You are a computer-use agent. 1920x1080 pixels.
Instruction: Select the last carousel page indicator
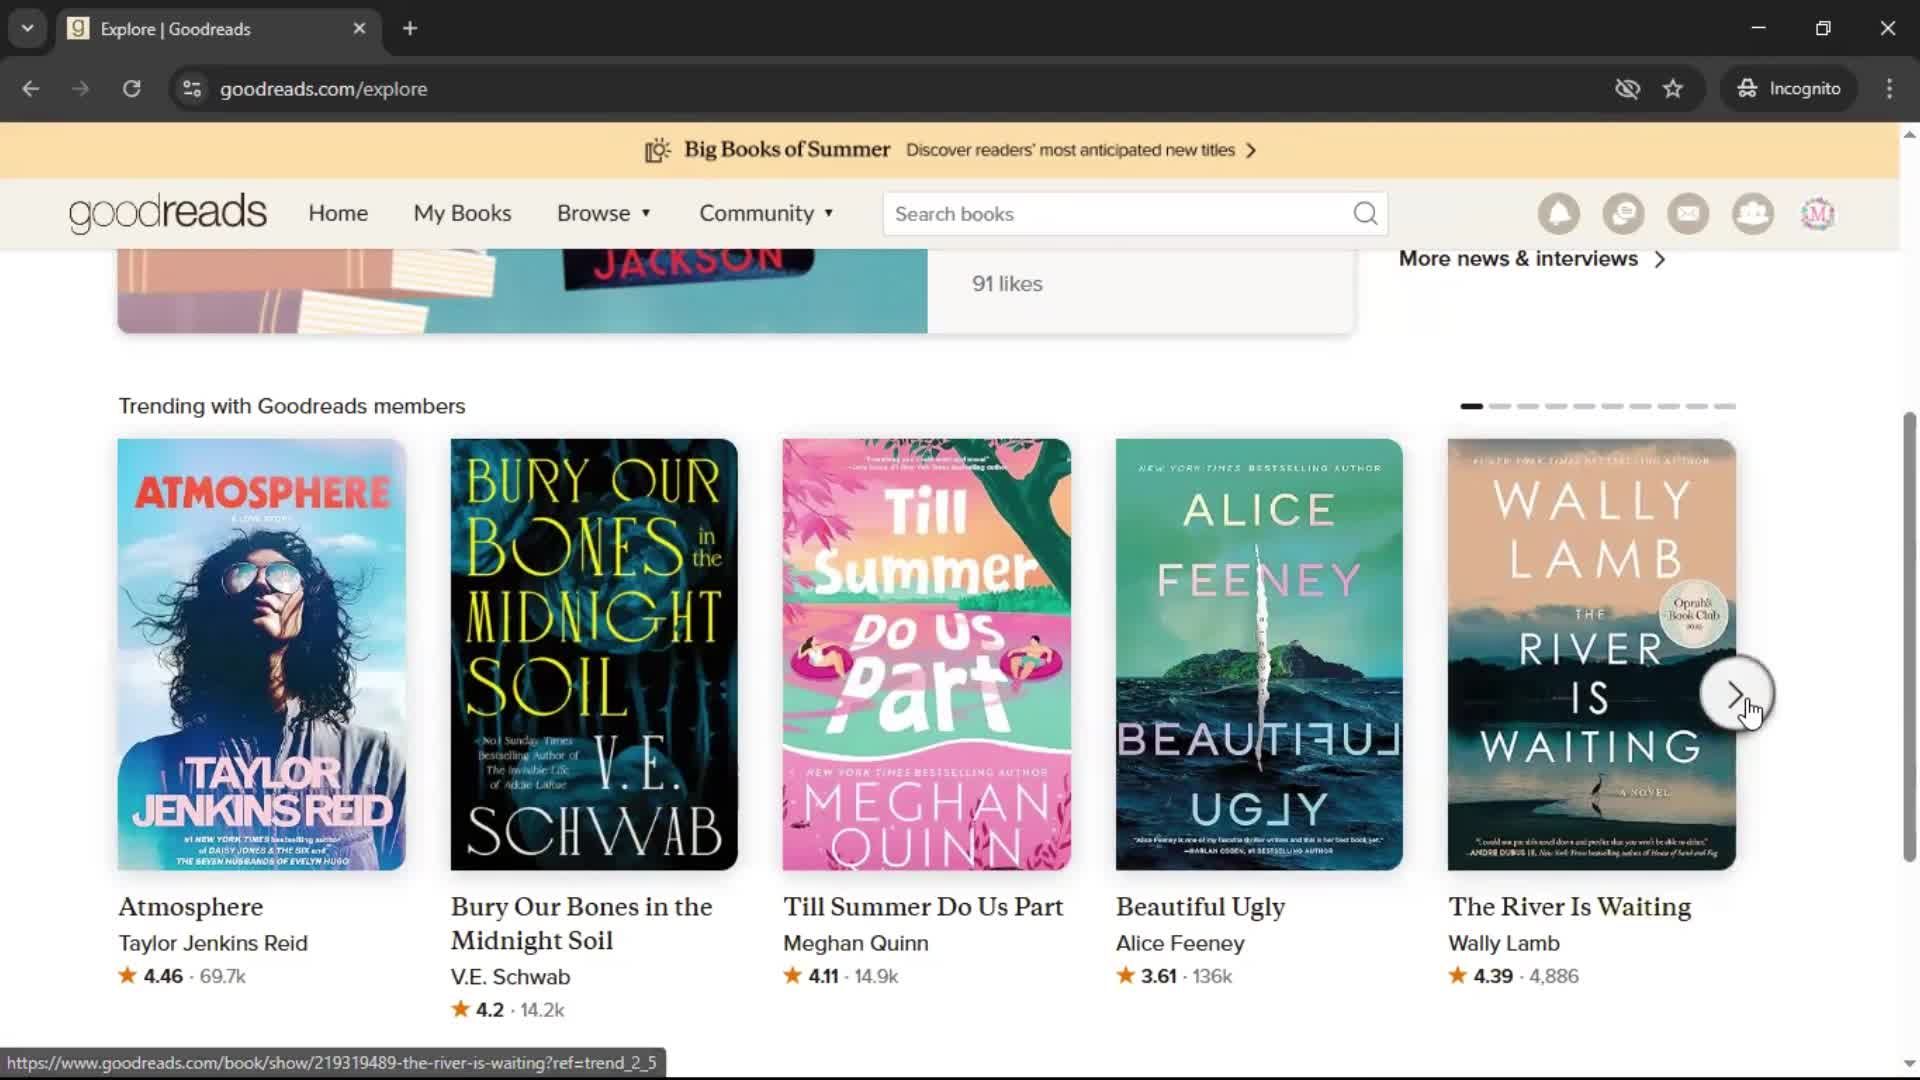click(1724, 407)
